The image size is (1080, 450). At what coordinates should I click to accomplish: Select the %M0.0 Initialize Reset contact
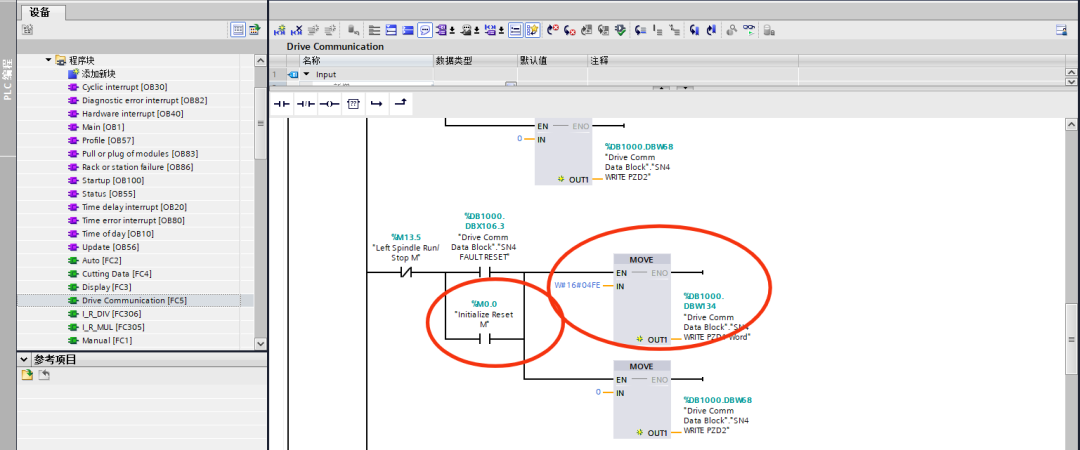(484, 339)
